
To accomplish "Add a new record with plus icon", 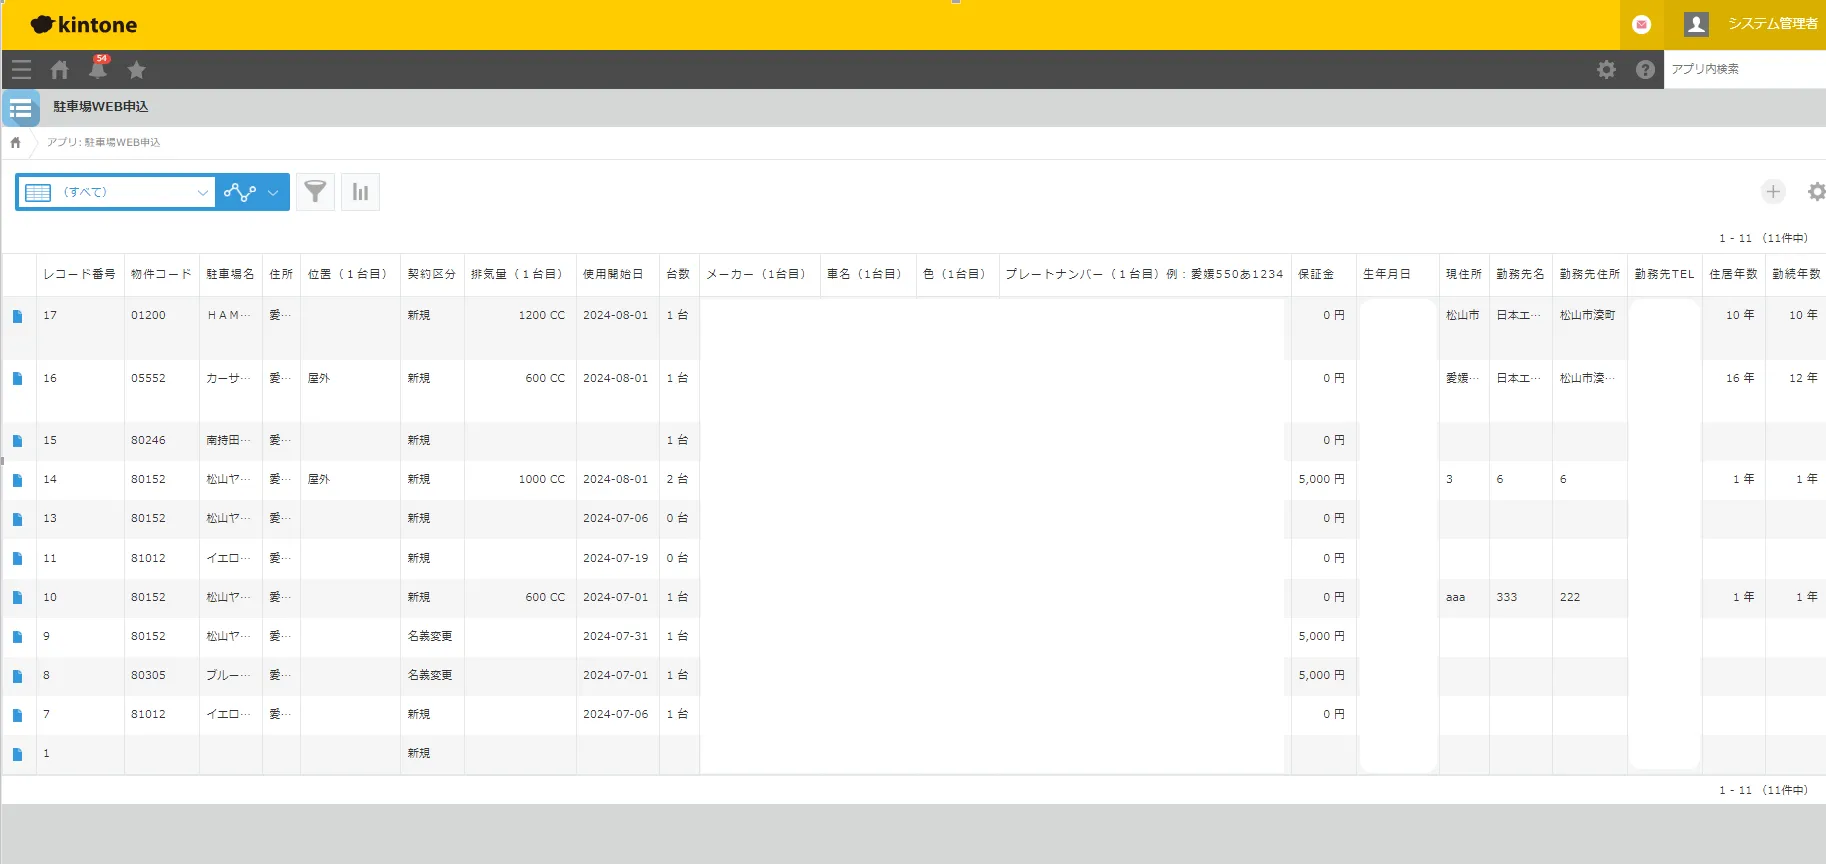I will (1773, 192).
